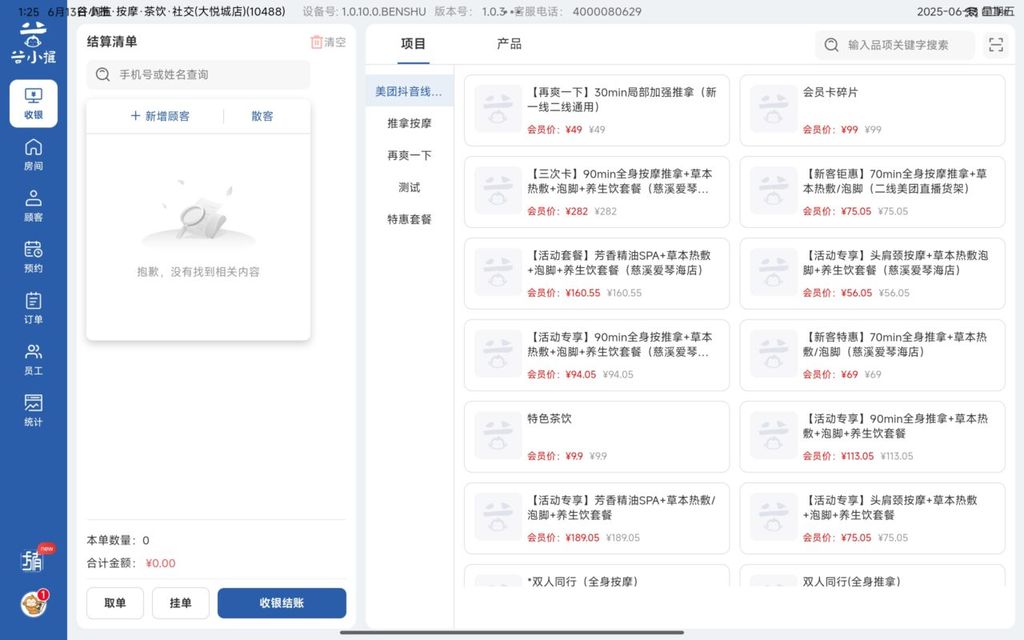1024x640 pixels.
Task: Select the 测试 category
Action: pyautogui.click(x=409, y=187)
